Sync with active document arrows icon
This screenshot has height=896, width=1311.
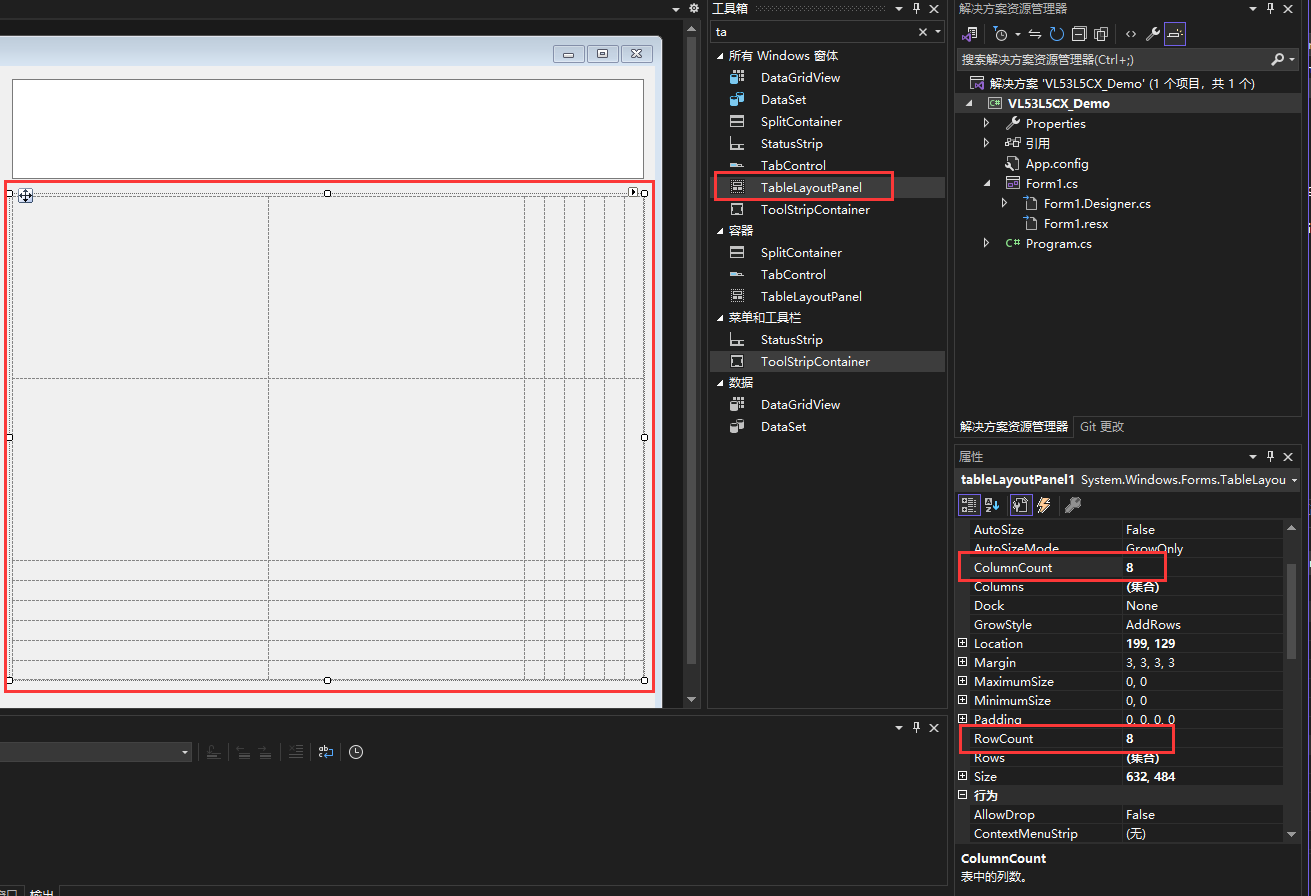(x=1035, y=34)
